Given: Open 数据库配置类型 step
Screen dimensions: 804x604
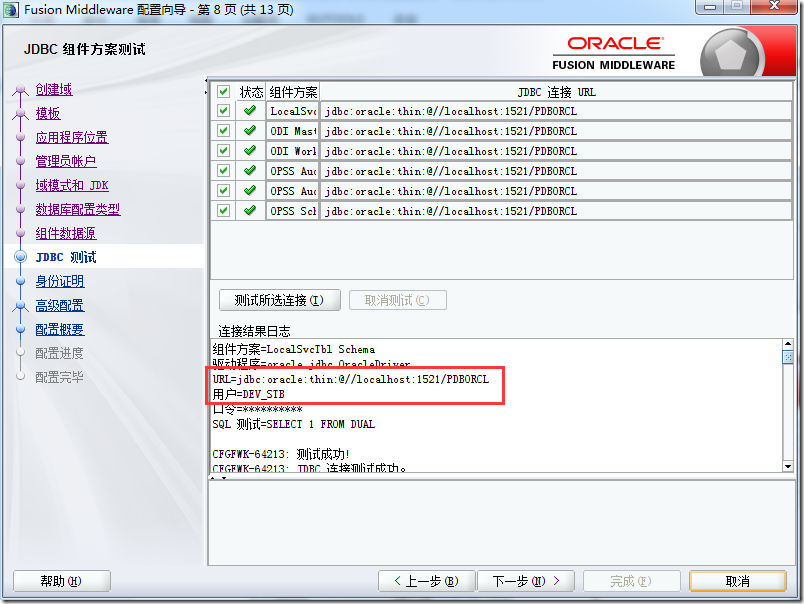Looking at the screenshot, I should (78, 209).
